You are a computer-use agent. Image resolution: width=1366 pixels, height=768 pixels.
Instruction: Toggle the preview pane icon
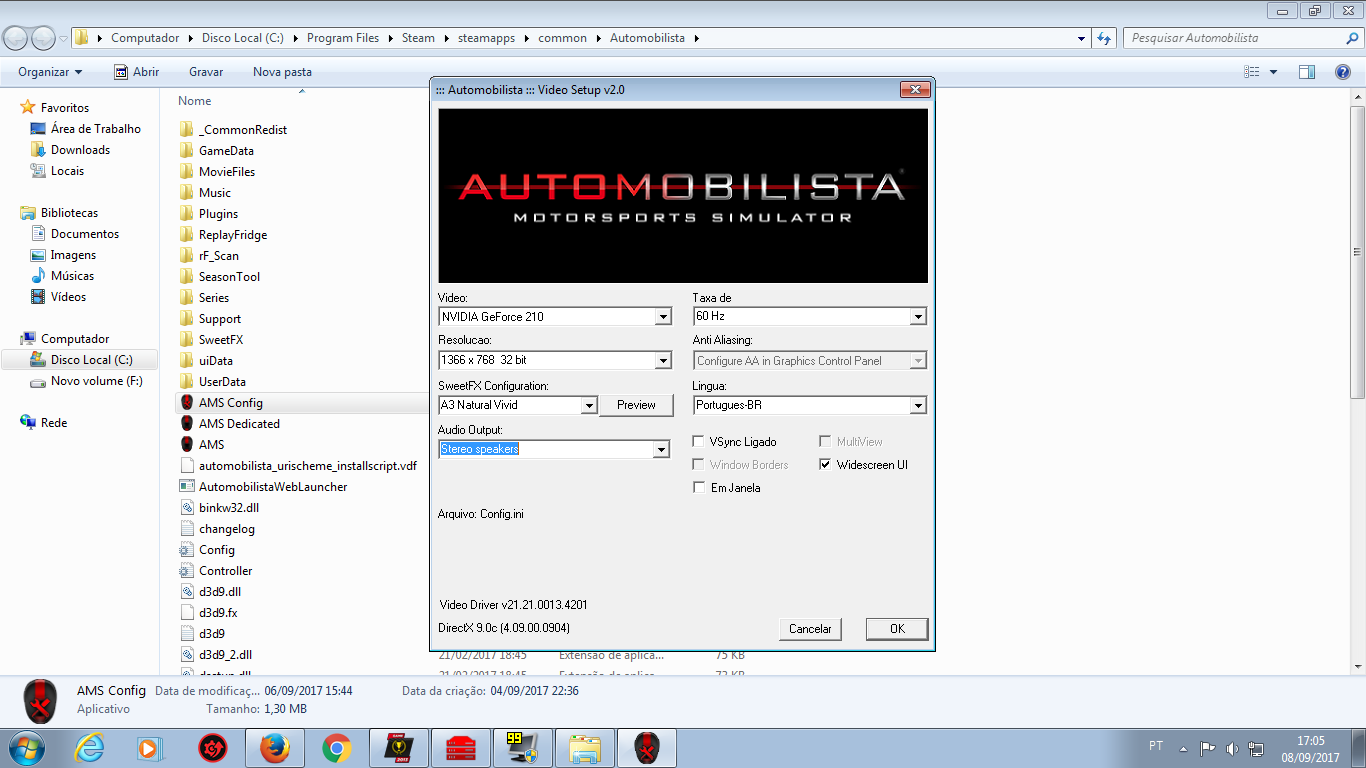[x=1306, y=72]
